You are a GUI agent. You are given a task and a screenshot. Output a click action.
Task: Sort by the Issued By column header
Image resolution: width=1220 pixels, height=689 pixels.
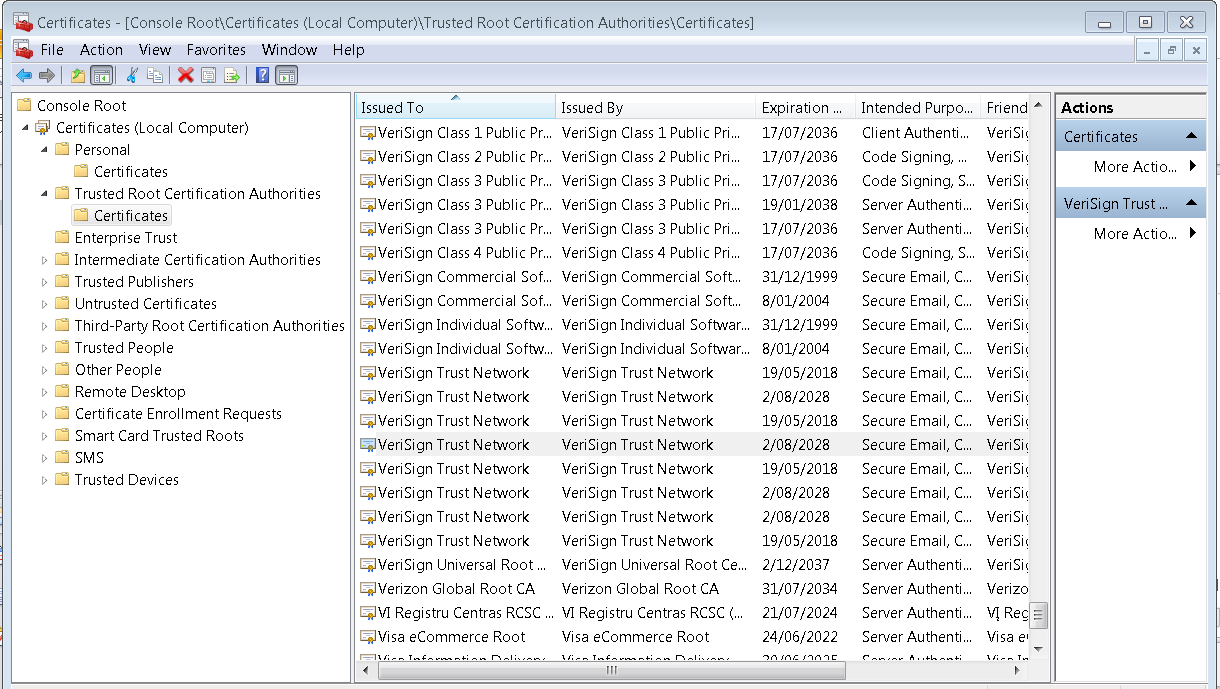tap(655, 107)
